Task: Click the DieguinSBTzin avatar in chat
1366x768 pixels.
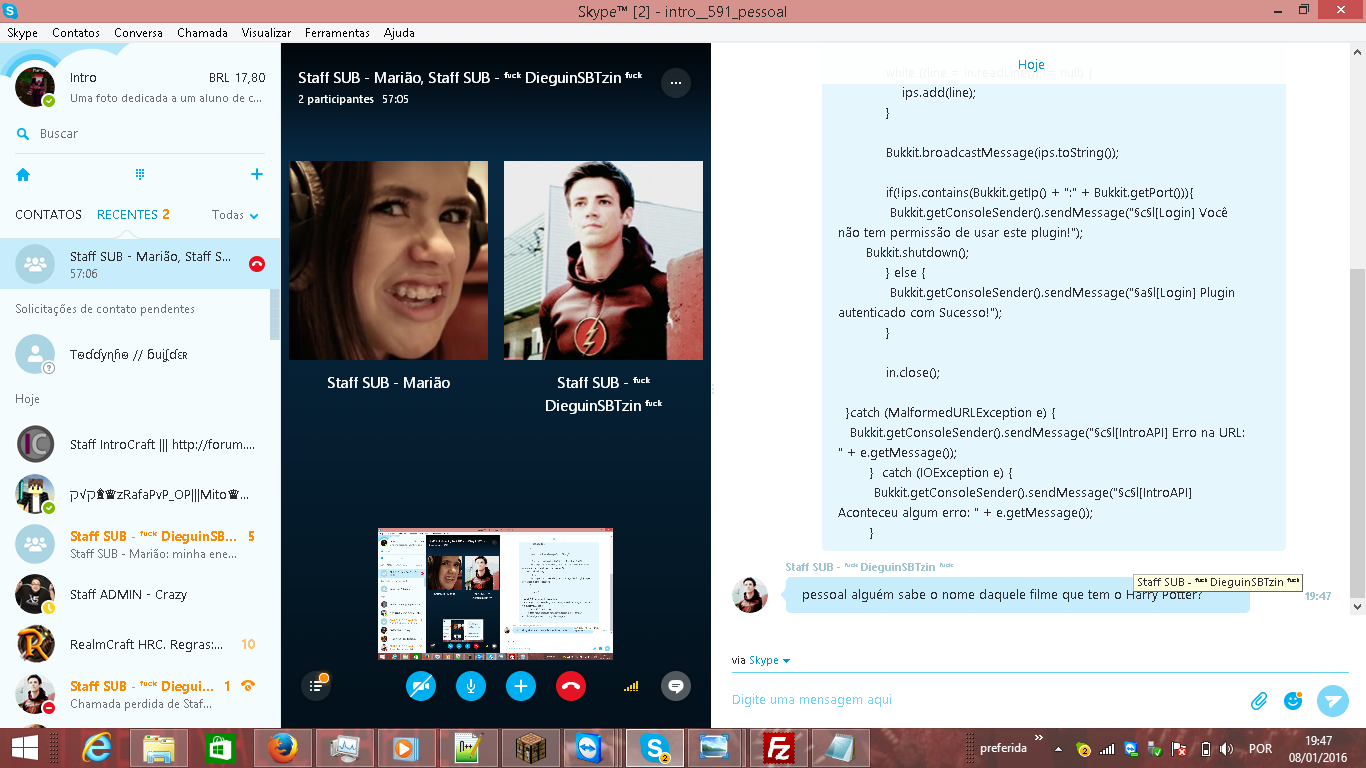Action: [750, 594]
